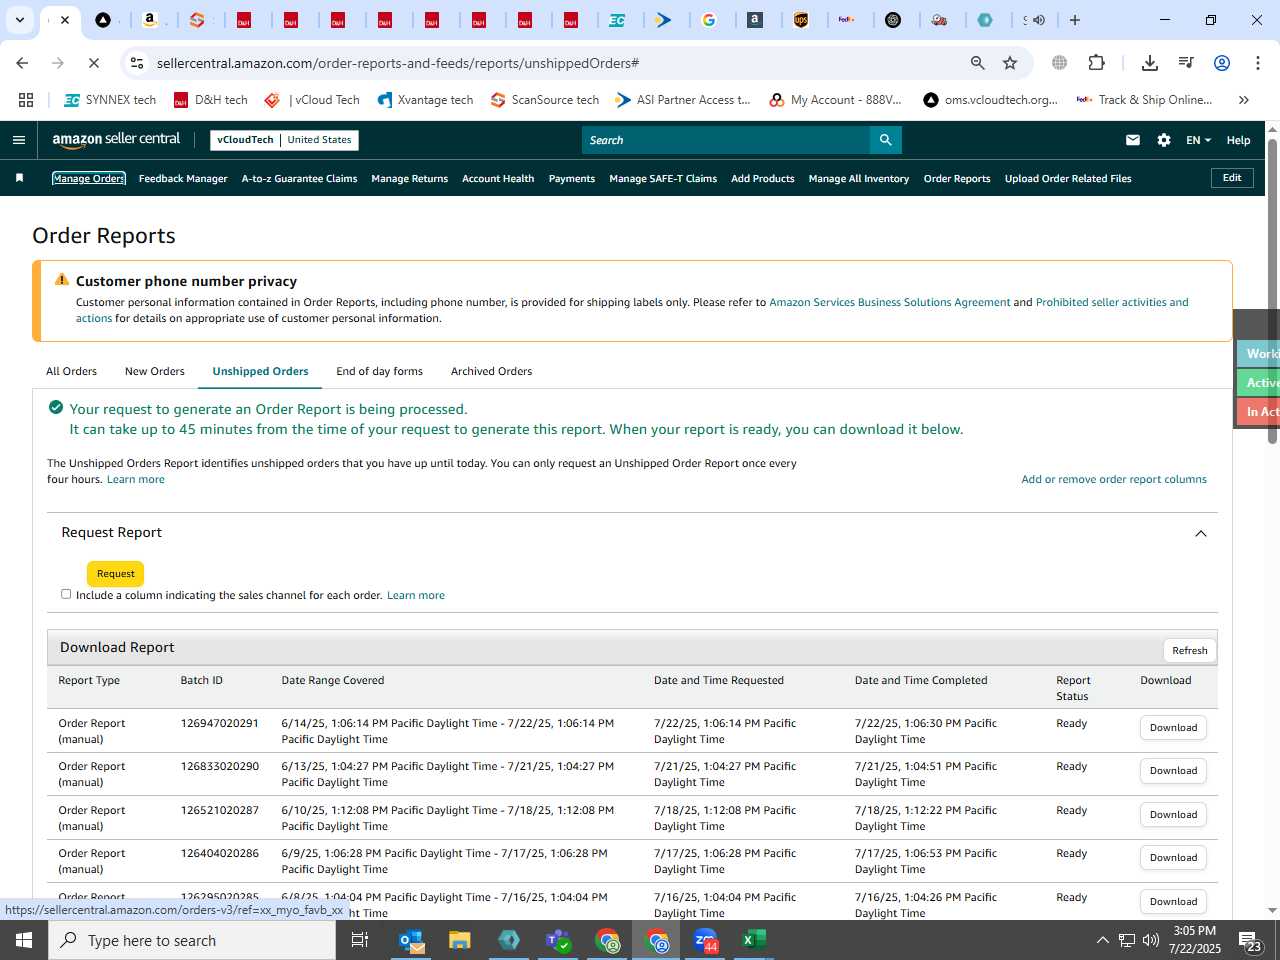
Task: Open the End of day forms tab
Action: tap(379, 371)
